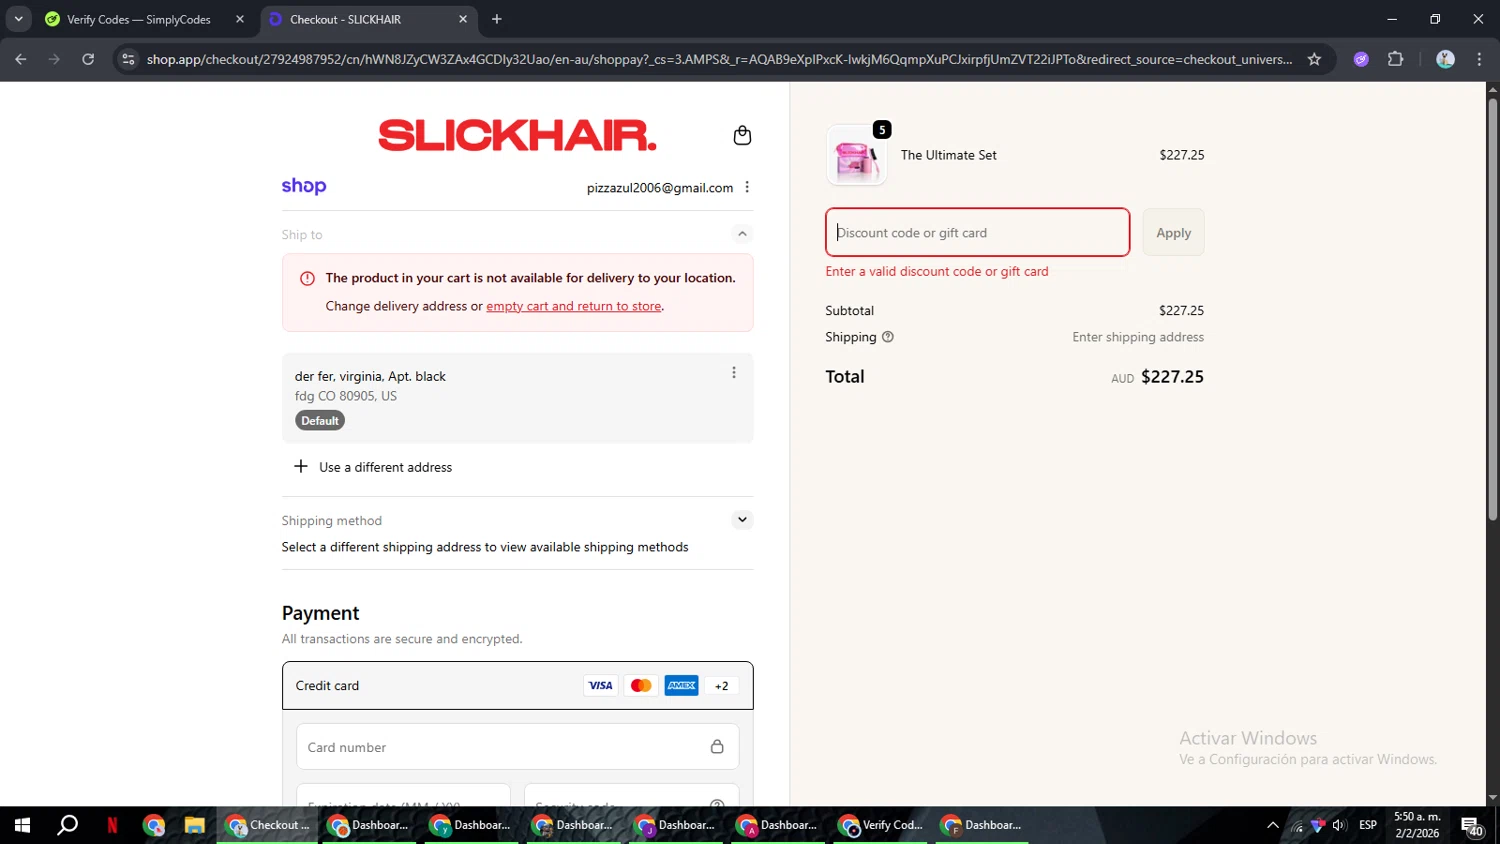Show hidden system tray icons
This screenshot has width=1500, height=844.
click(x=1273, y=825)
